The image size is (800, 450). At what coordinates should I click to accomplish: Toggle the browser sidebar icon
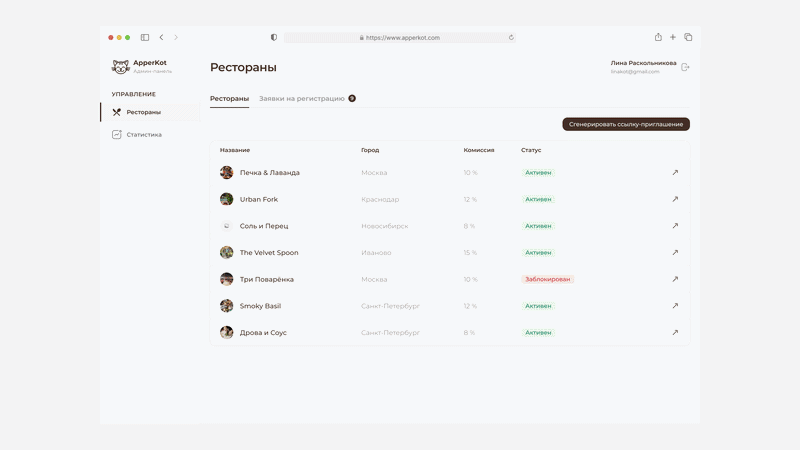pos(145,37)
